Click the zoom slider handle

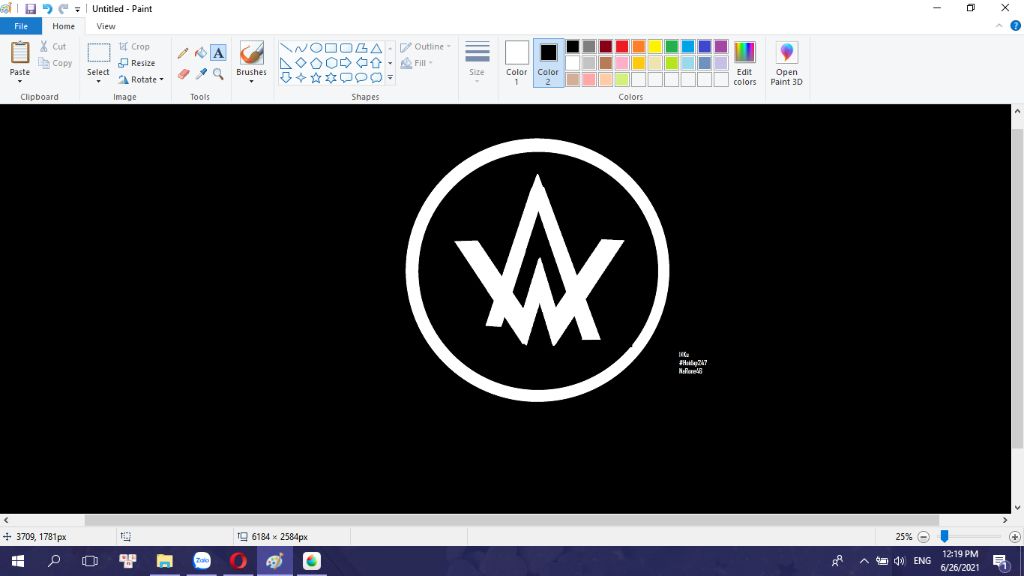pyautogui.click(x=944, y=536)
